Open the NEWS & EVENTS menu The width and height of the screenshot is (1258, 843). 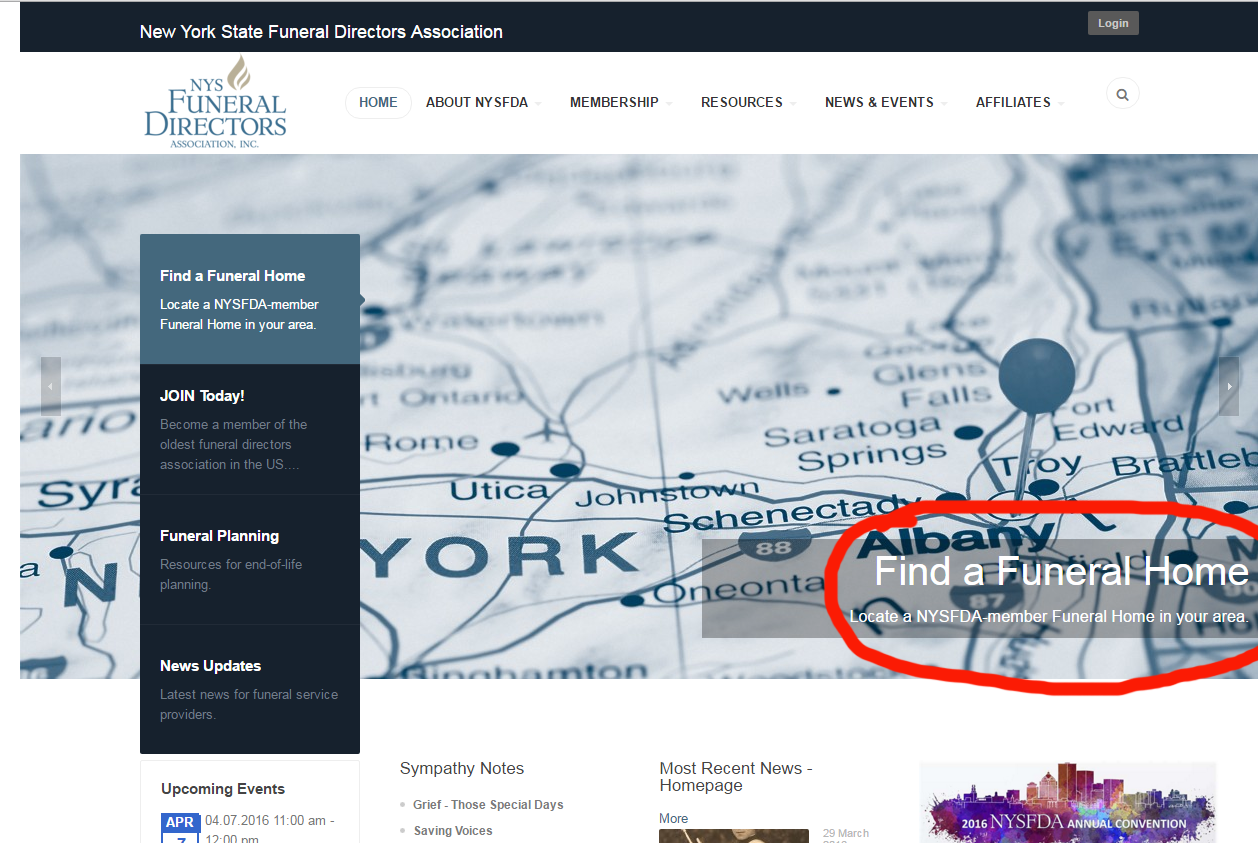coord(879,102)
